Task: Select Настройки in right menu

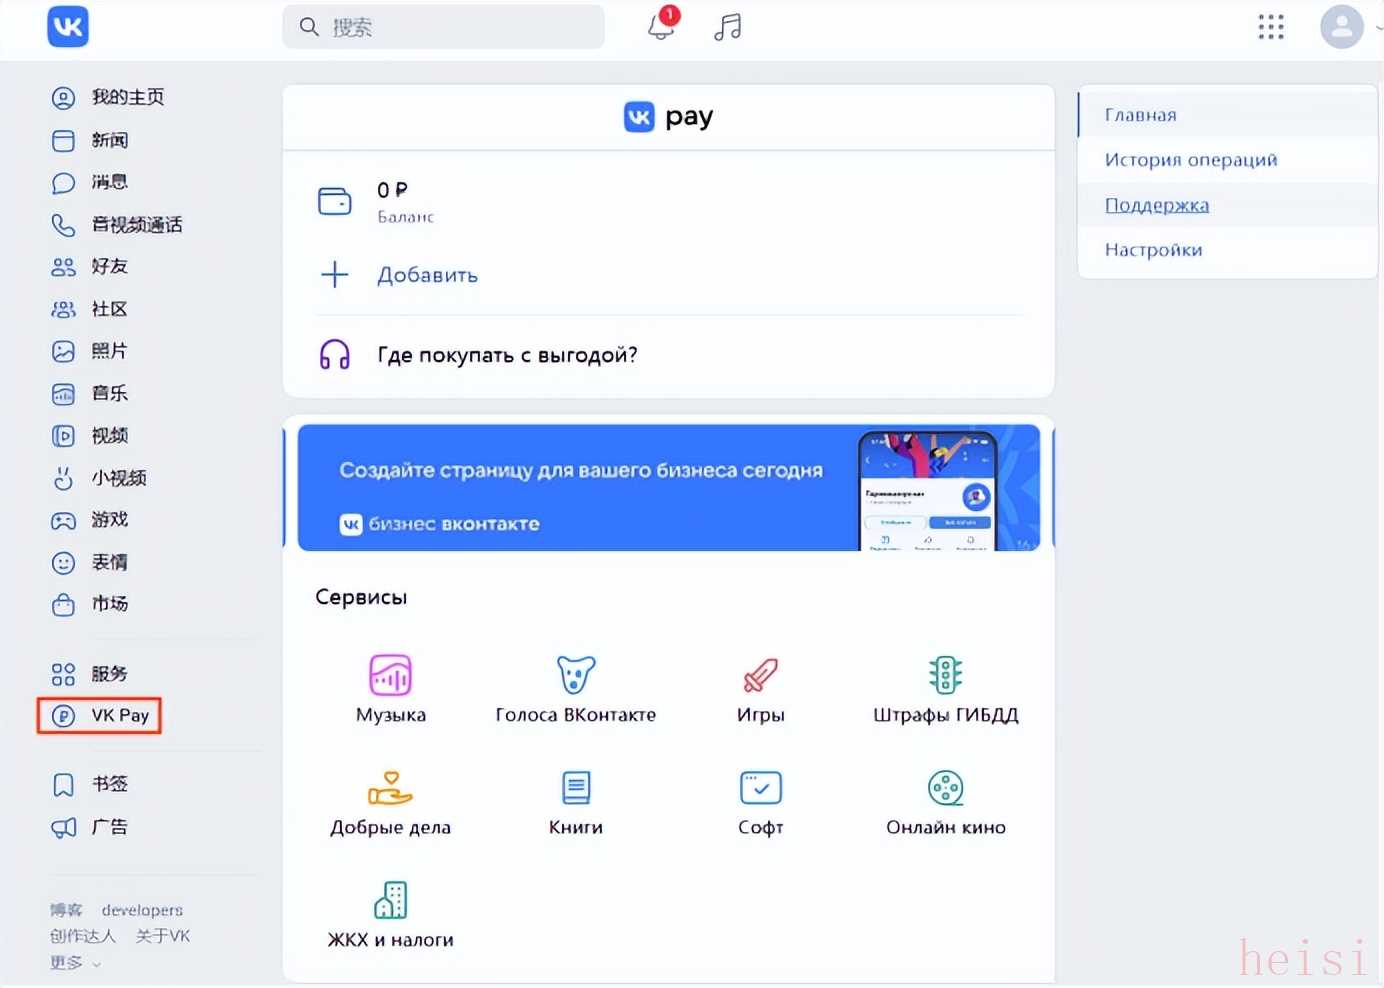Action: [1153, 250]
